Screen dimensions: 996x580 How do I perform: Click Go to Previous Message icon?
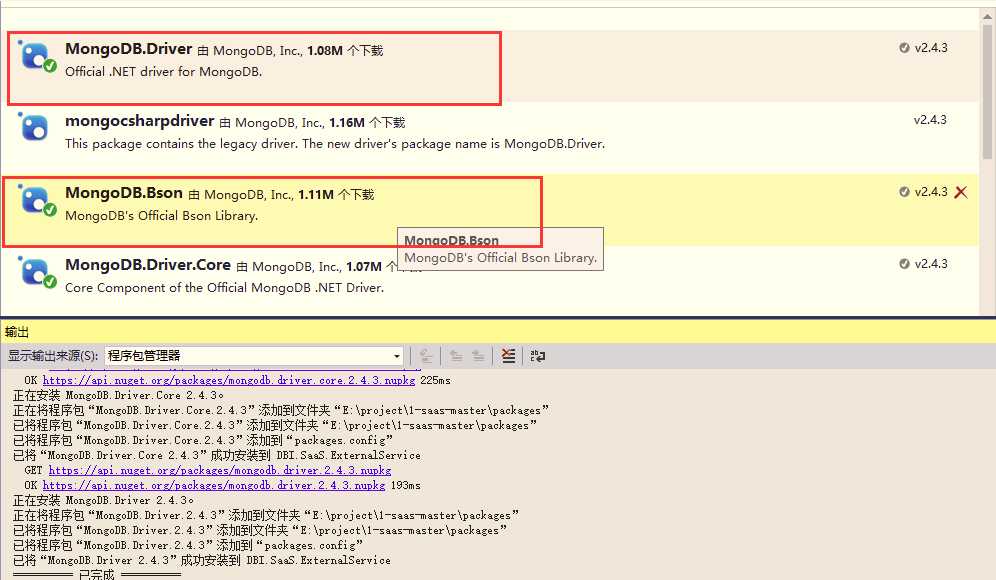[x=455, y=356]
